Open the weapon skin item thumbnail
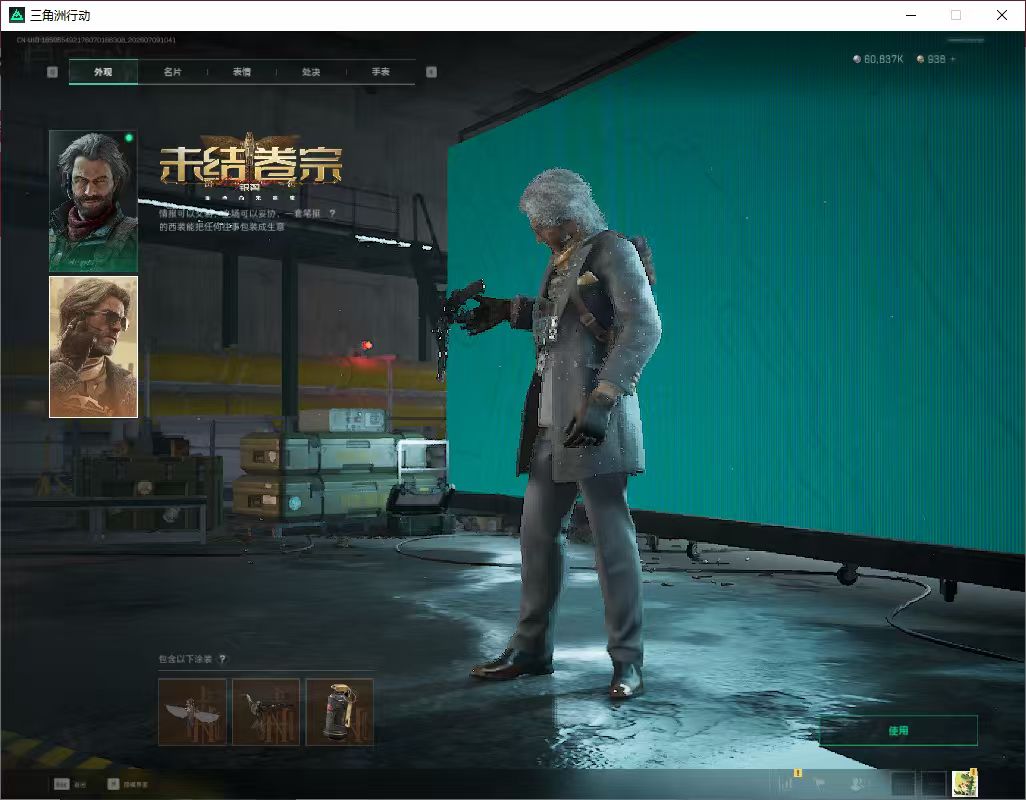This screenshot has height=800, width=1026. pyautogui.click(x=266, y=712)
